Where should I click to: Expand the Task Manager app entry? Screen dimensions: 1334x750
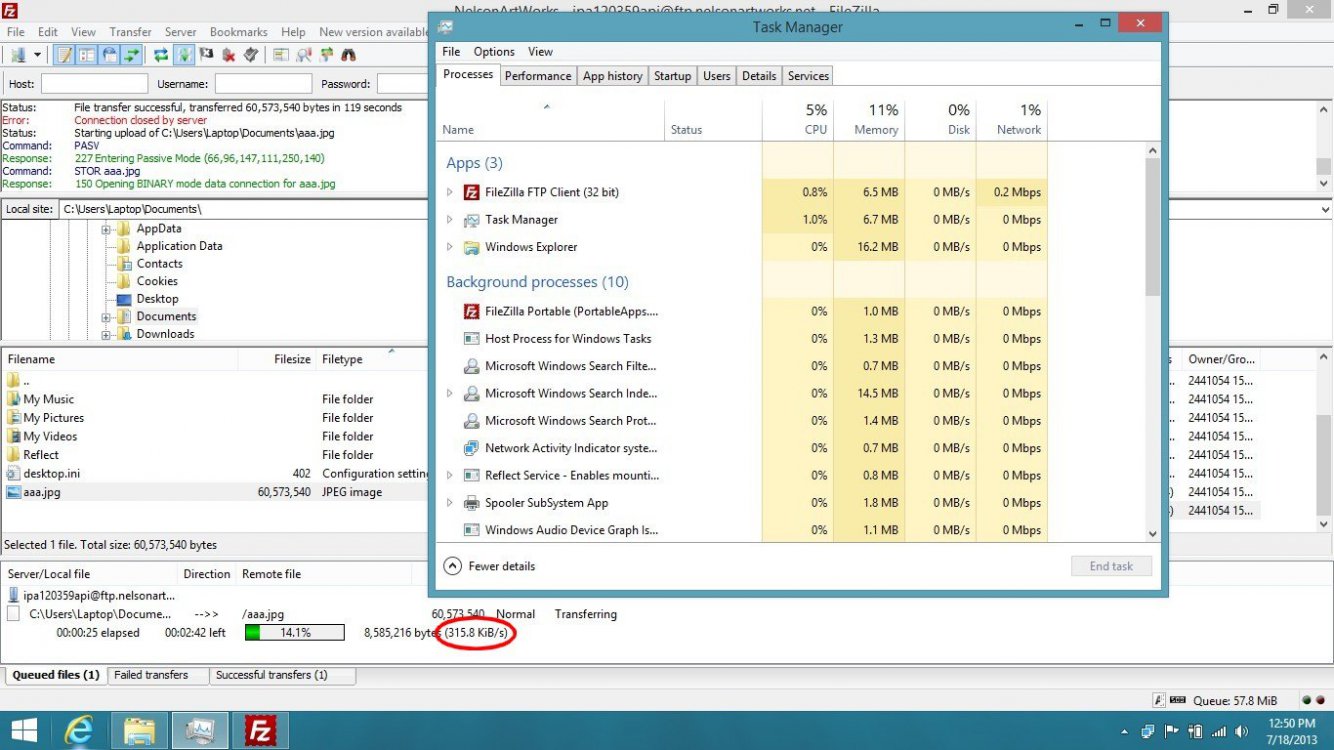(x=450, y=220)
